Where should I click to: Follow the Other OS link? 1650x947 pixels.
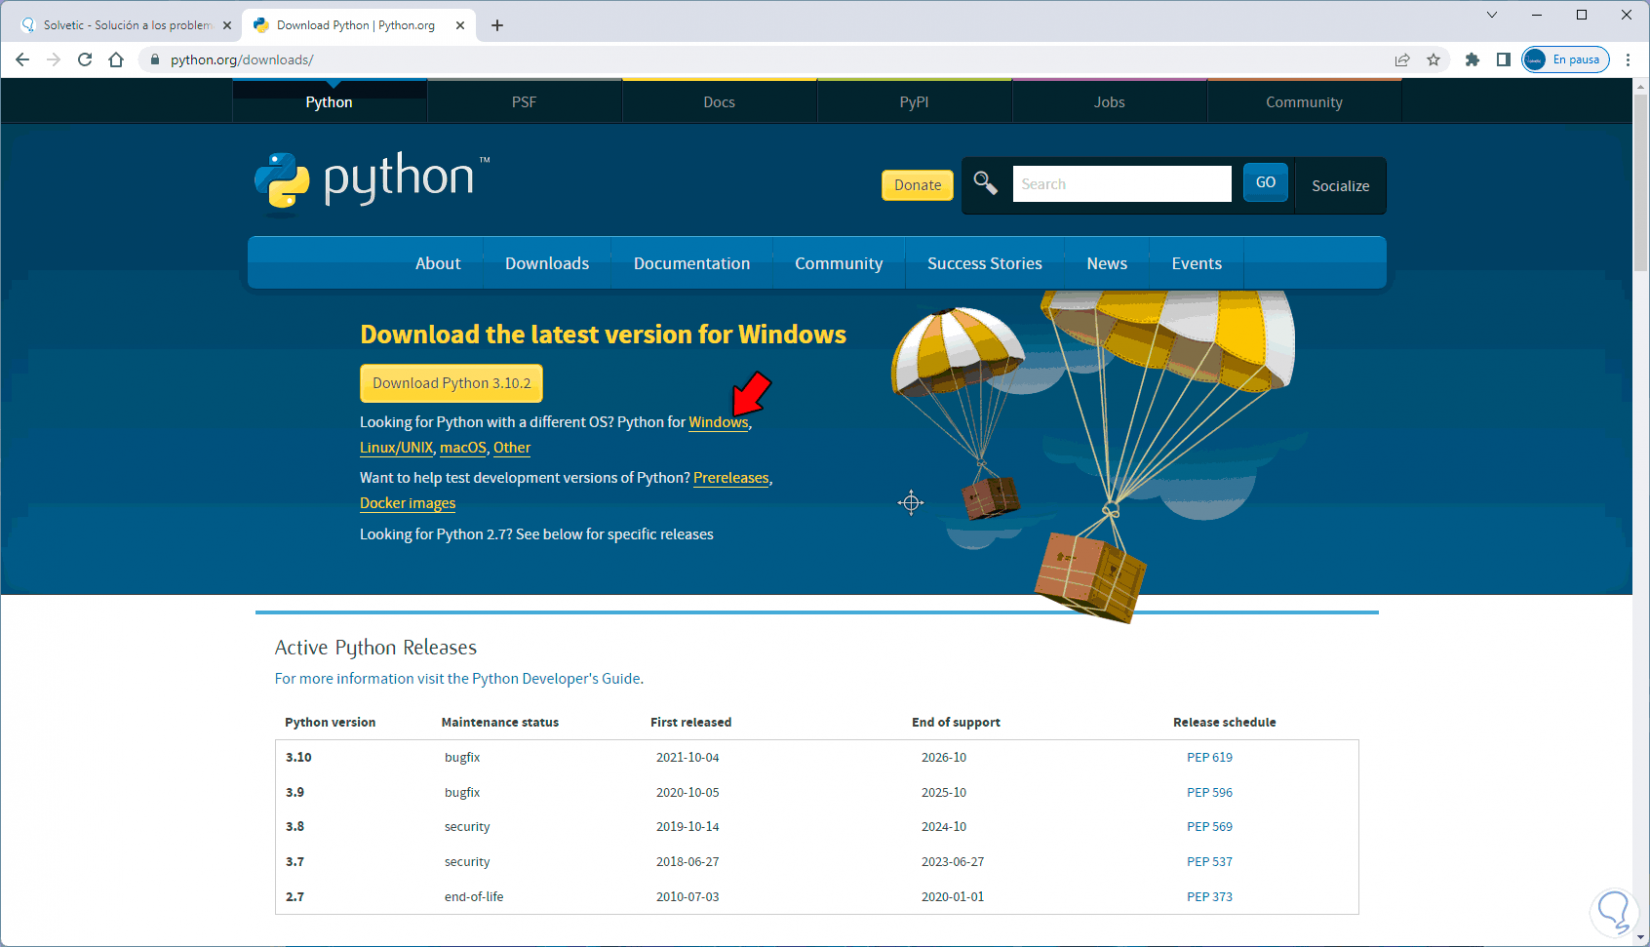pos(512,448)
